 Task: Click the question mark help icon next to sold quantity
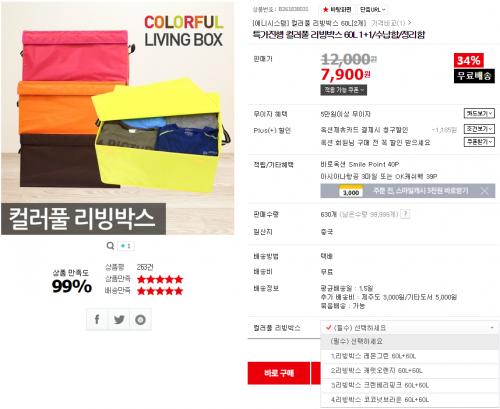(x=405, y=214)
